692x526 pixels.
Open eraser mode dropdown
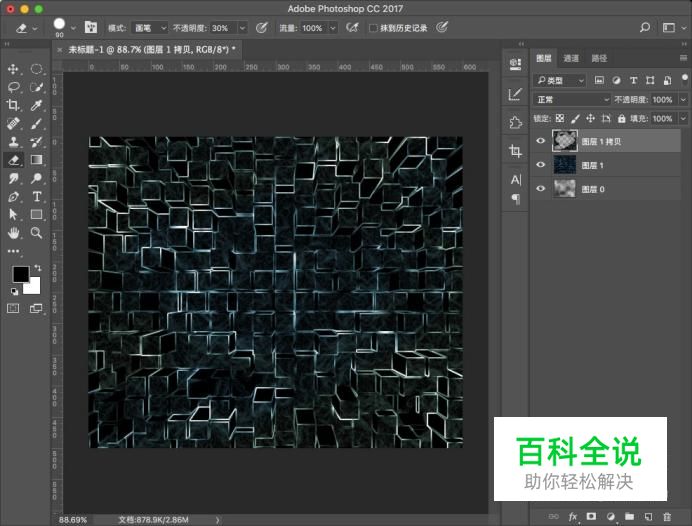(150, 28)
